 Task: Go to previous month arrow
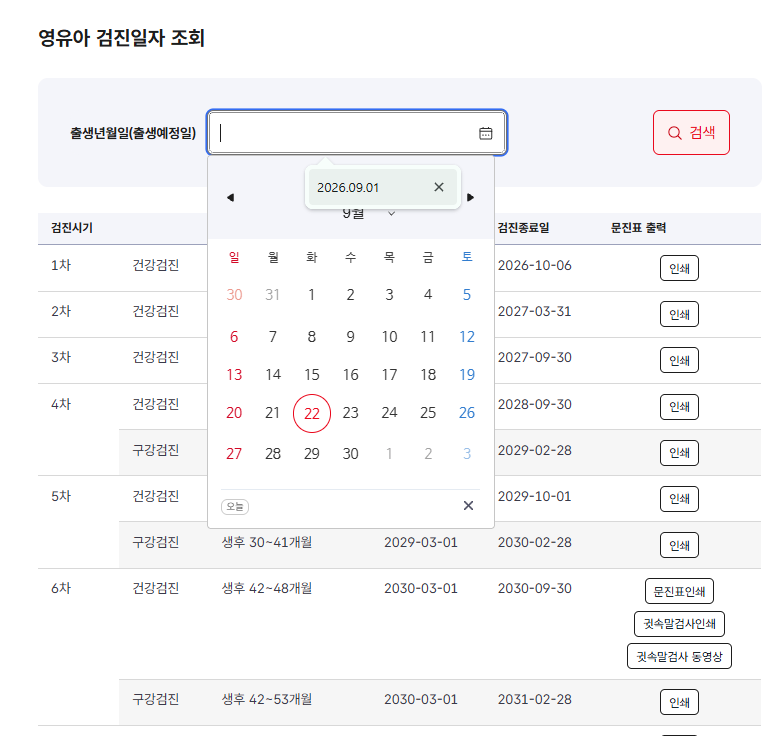pos(231,198)
